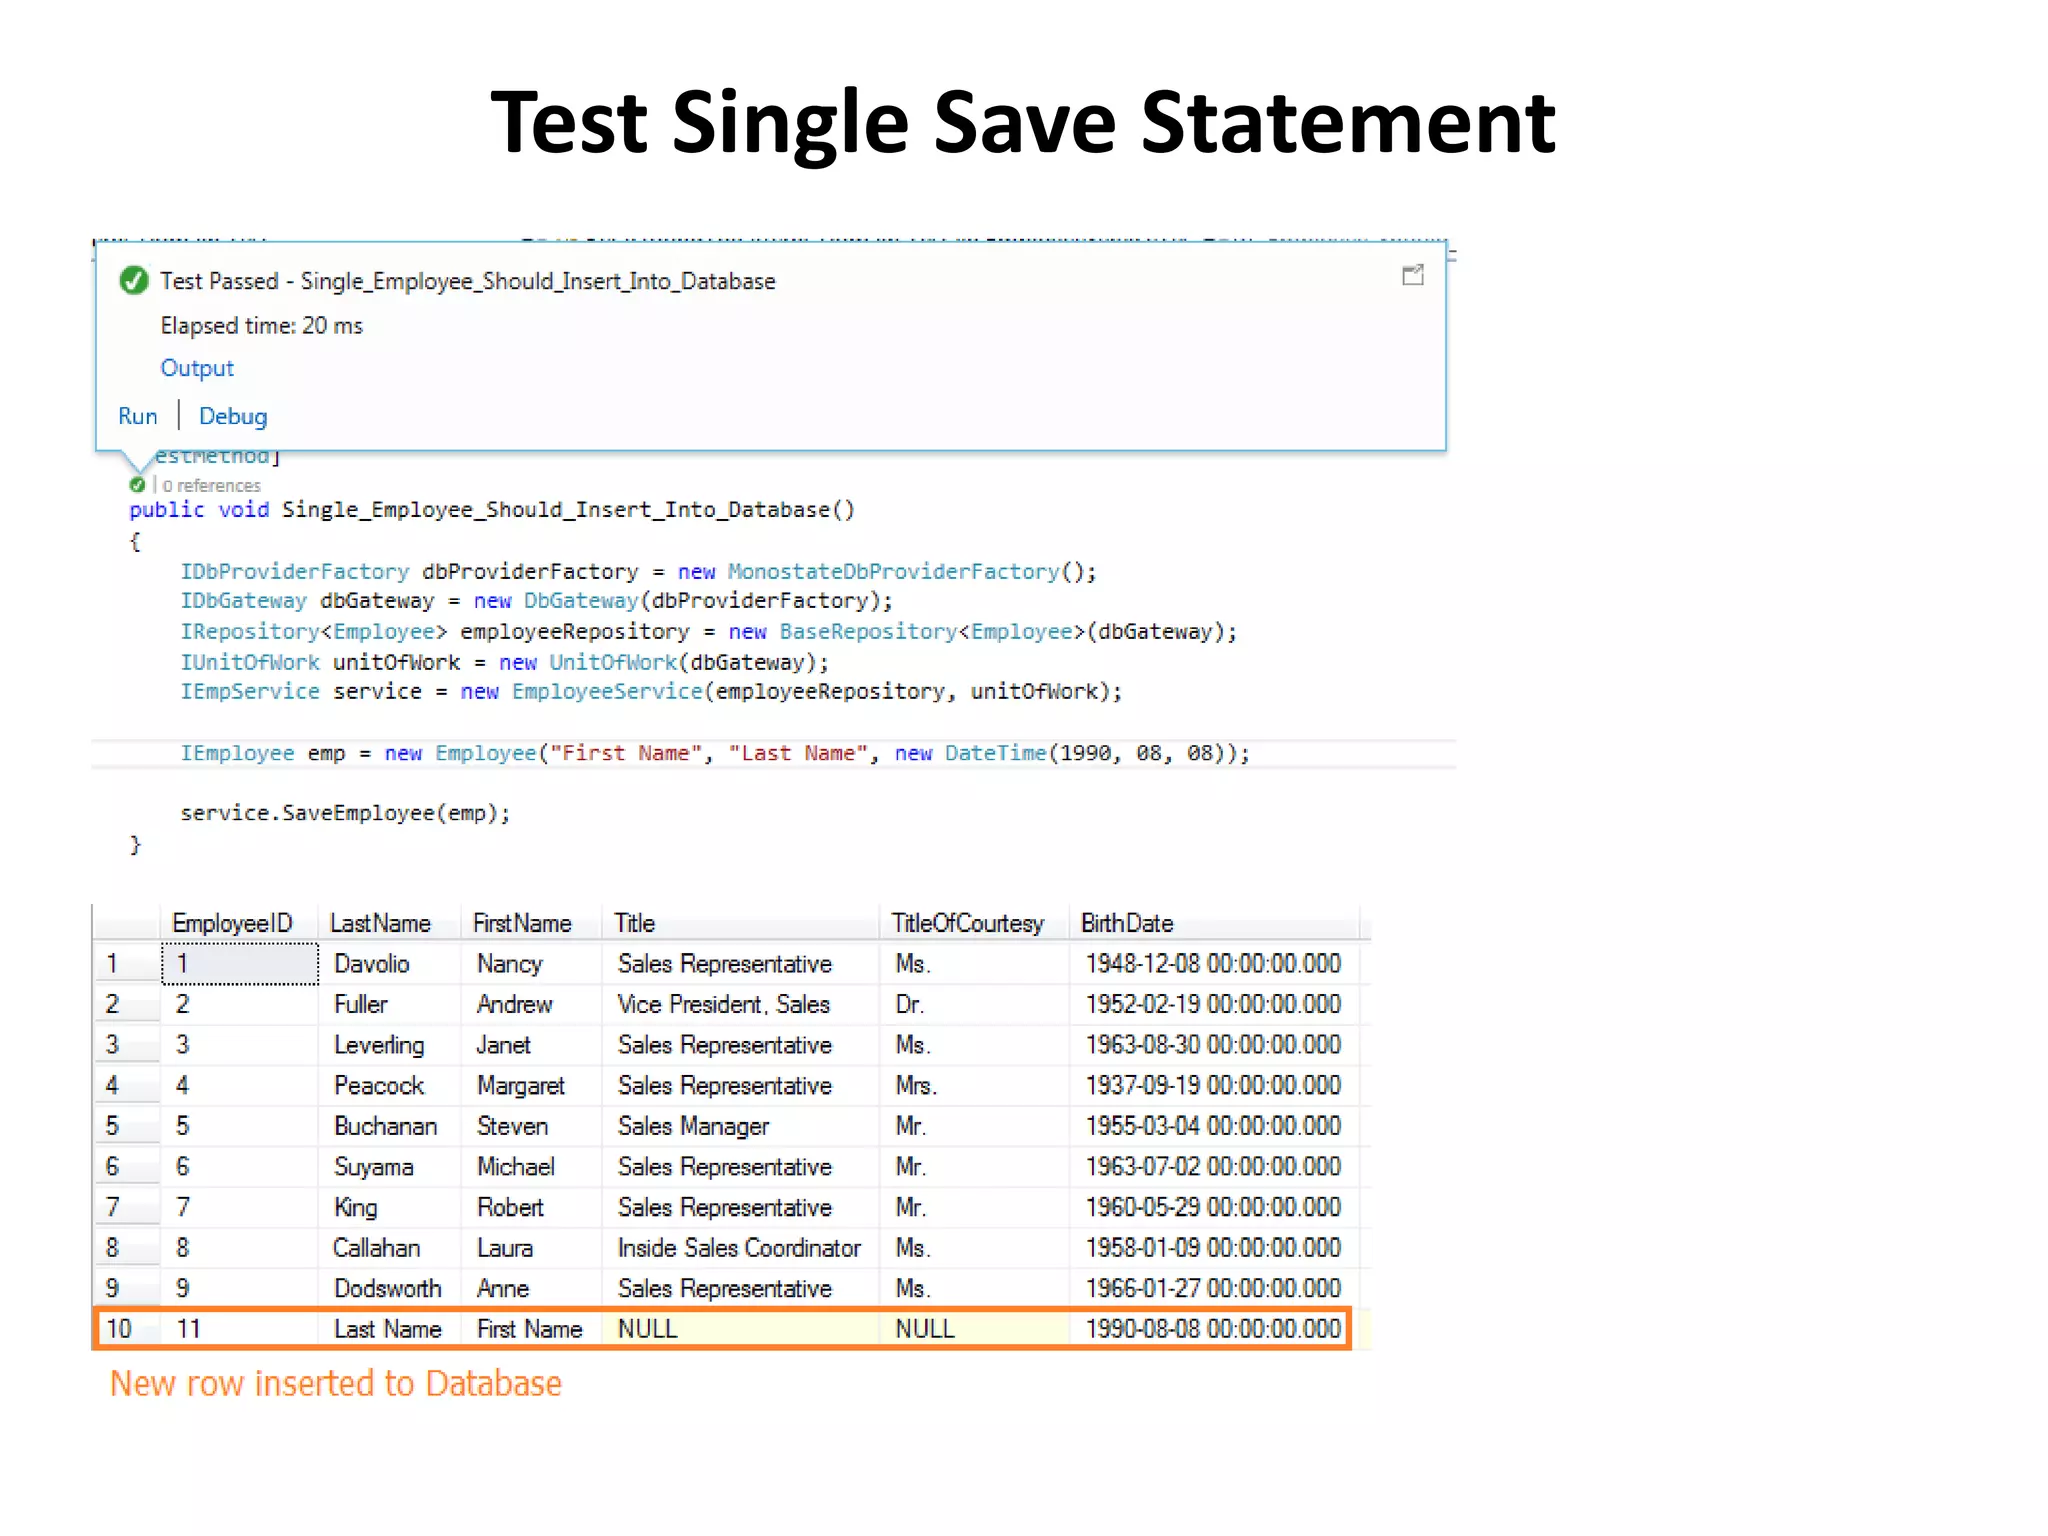
Task: Select the birth date 1952-02-19 cell
Action: 1213,1004
